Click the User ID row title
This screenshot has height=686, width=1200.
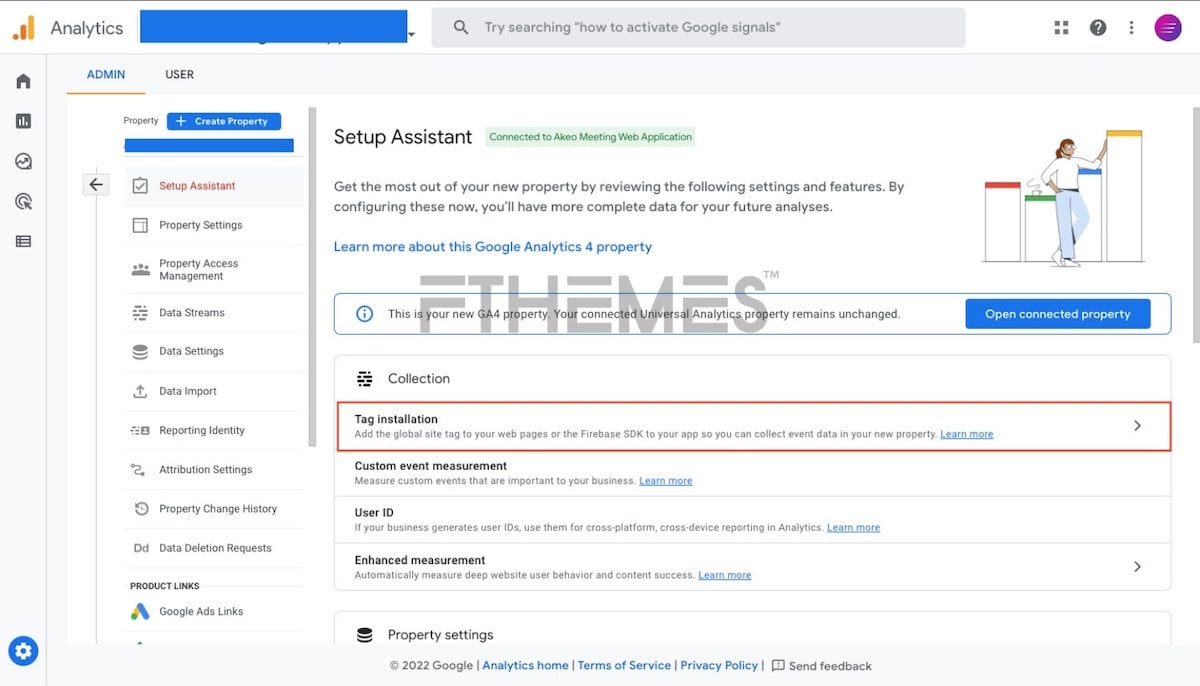pos(374,513)
